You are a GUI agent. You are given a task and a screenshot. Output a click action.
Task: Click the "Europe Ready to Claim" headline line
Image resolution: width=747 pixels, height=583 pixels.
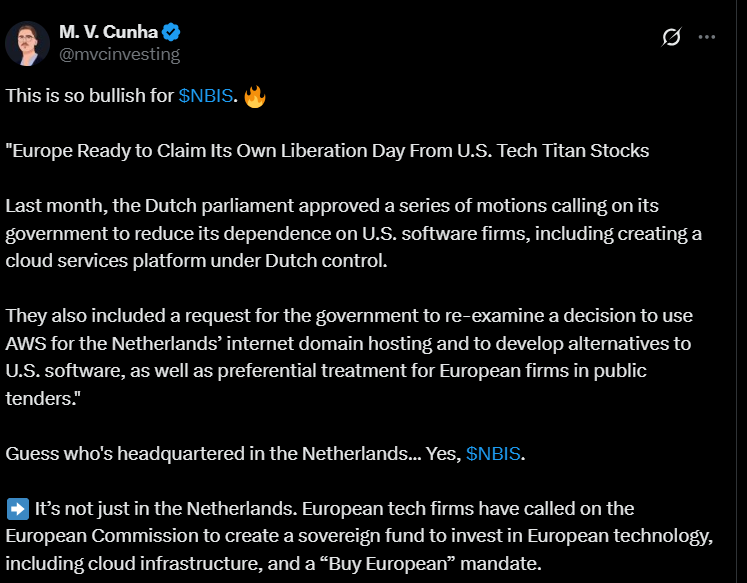click(327, 151)
